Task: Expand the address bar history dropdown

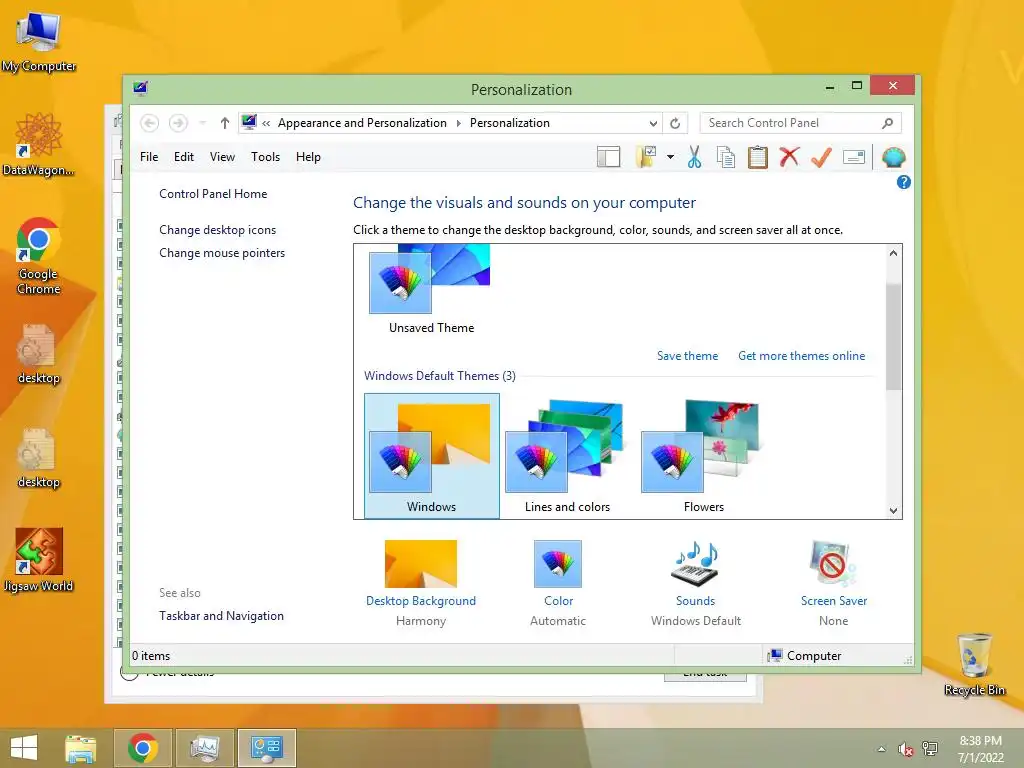Action: point(652,123)
